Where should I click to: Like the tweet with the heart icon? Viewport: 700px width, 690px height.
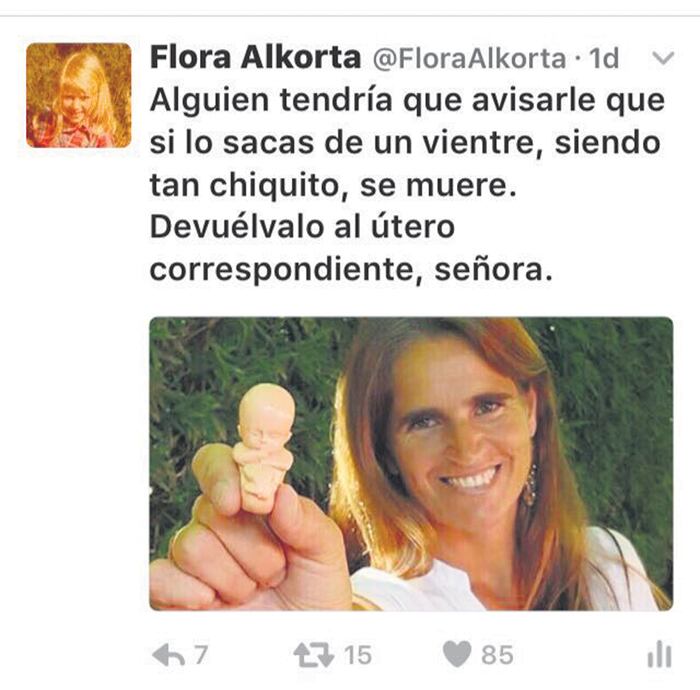(x=457, y=654)
